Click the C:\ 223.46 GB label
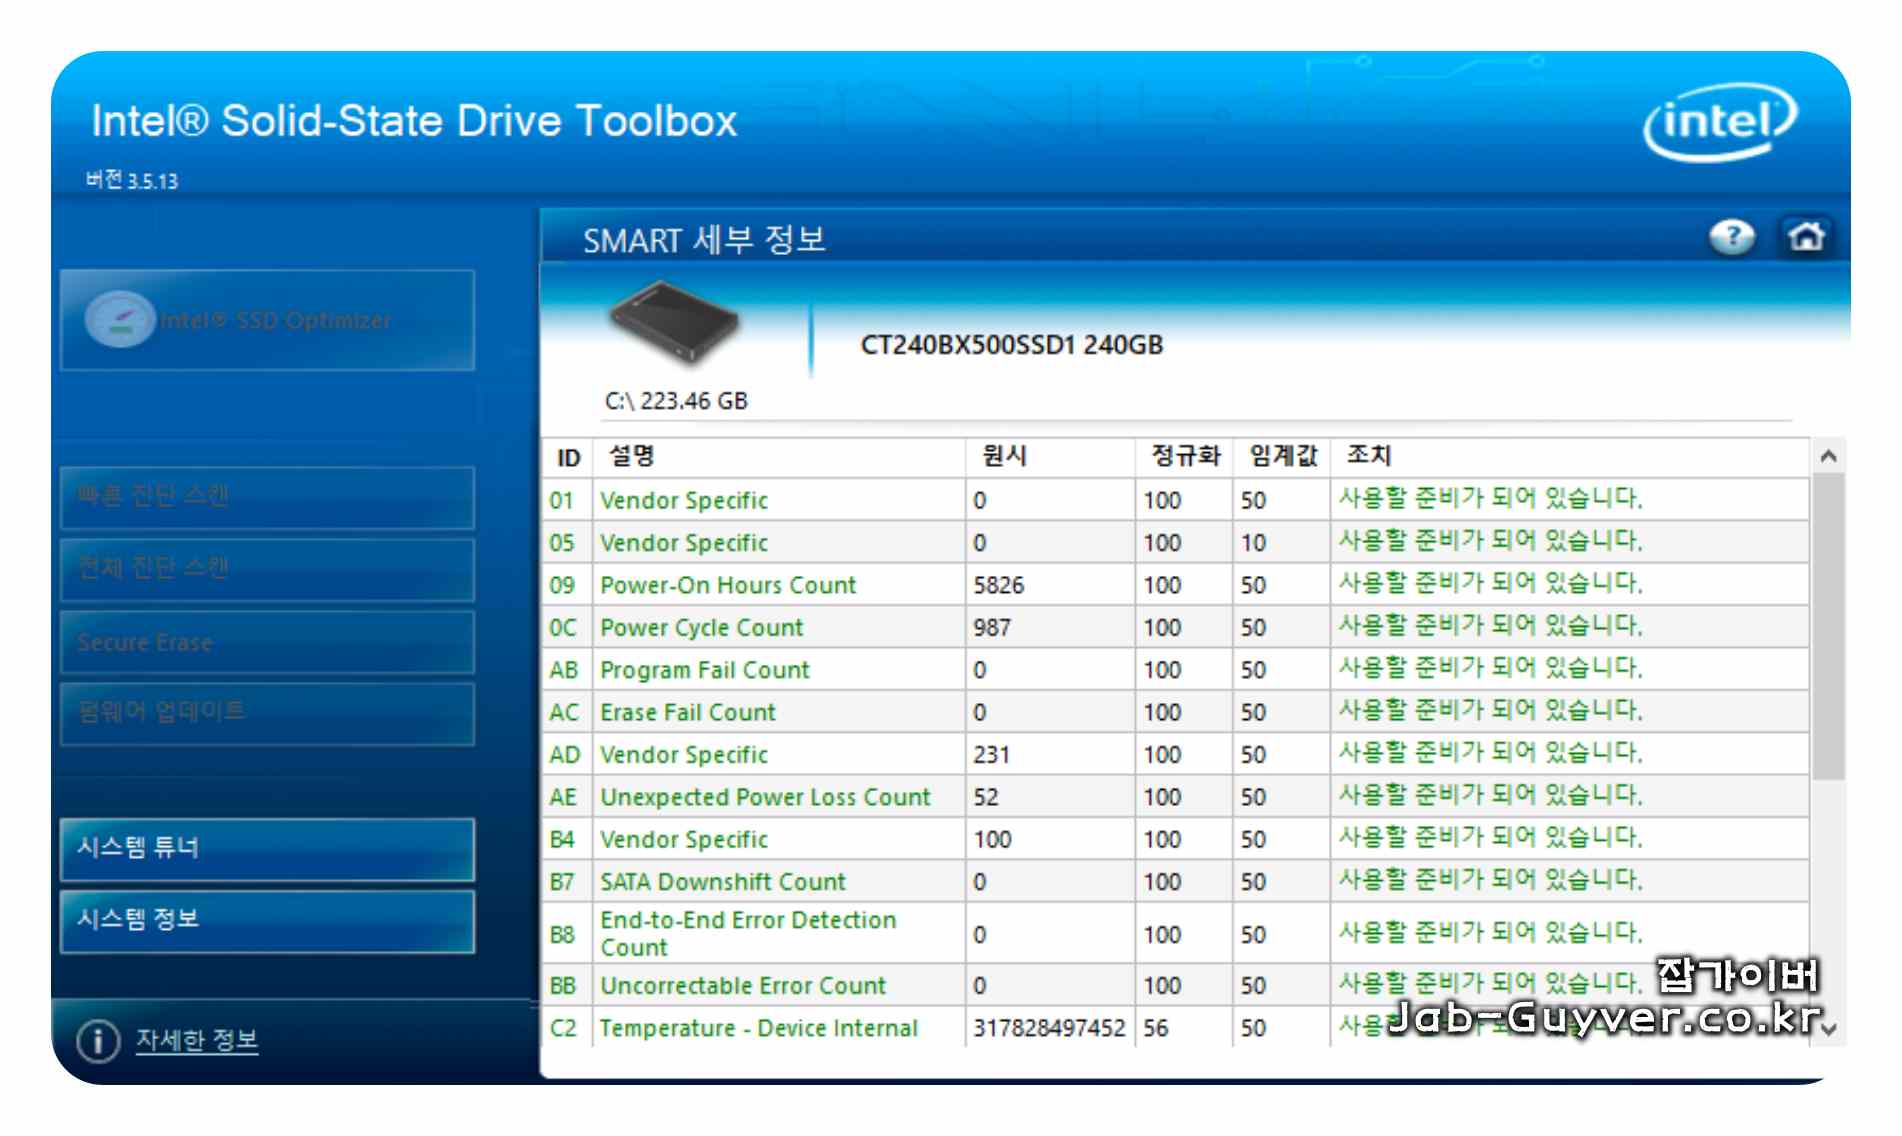This screenshot has height=1136, width=1902. pos(676,401)
